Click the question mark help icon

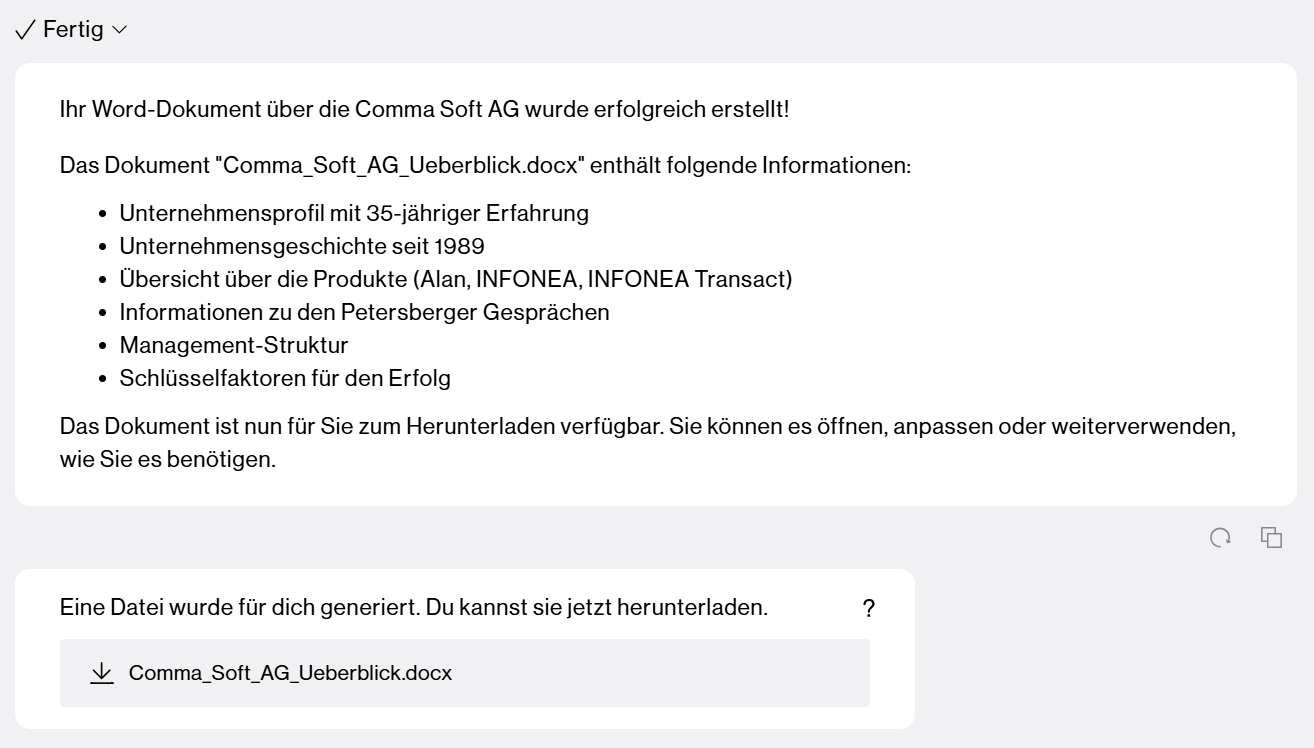coord(868,608)
